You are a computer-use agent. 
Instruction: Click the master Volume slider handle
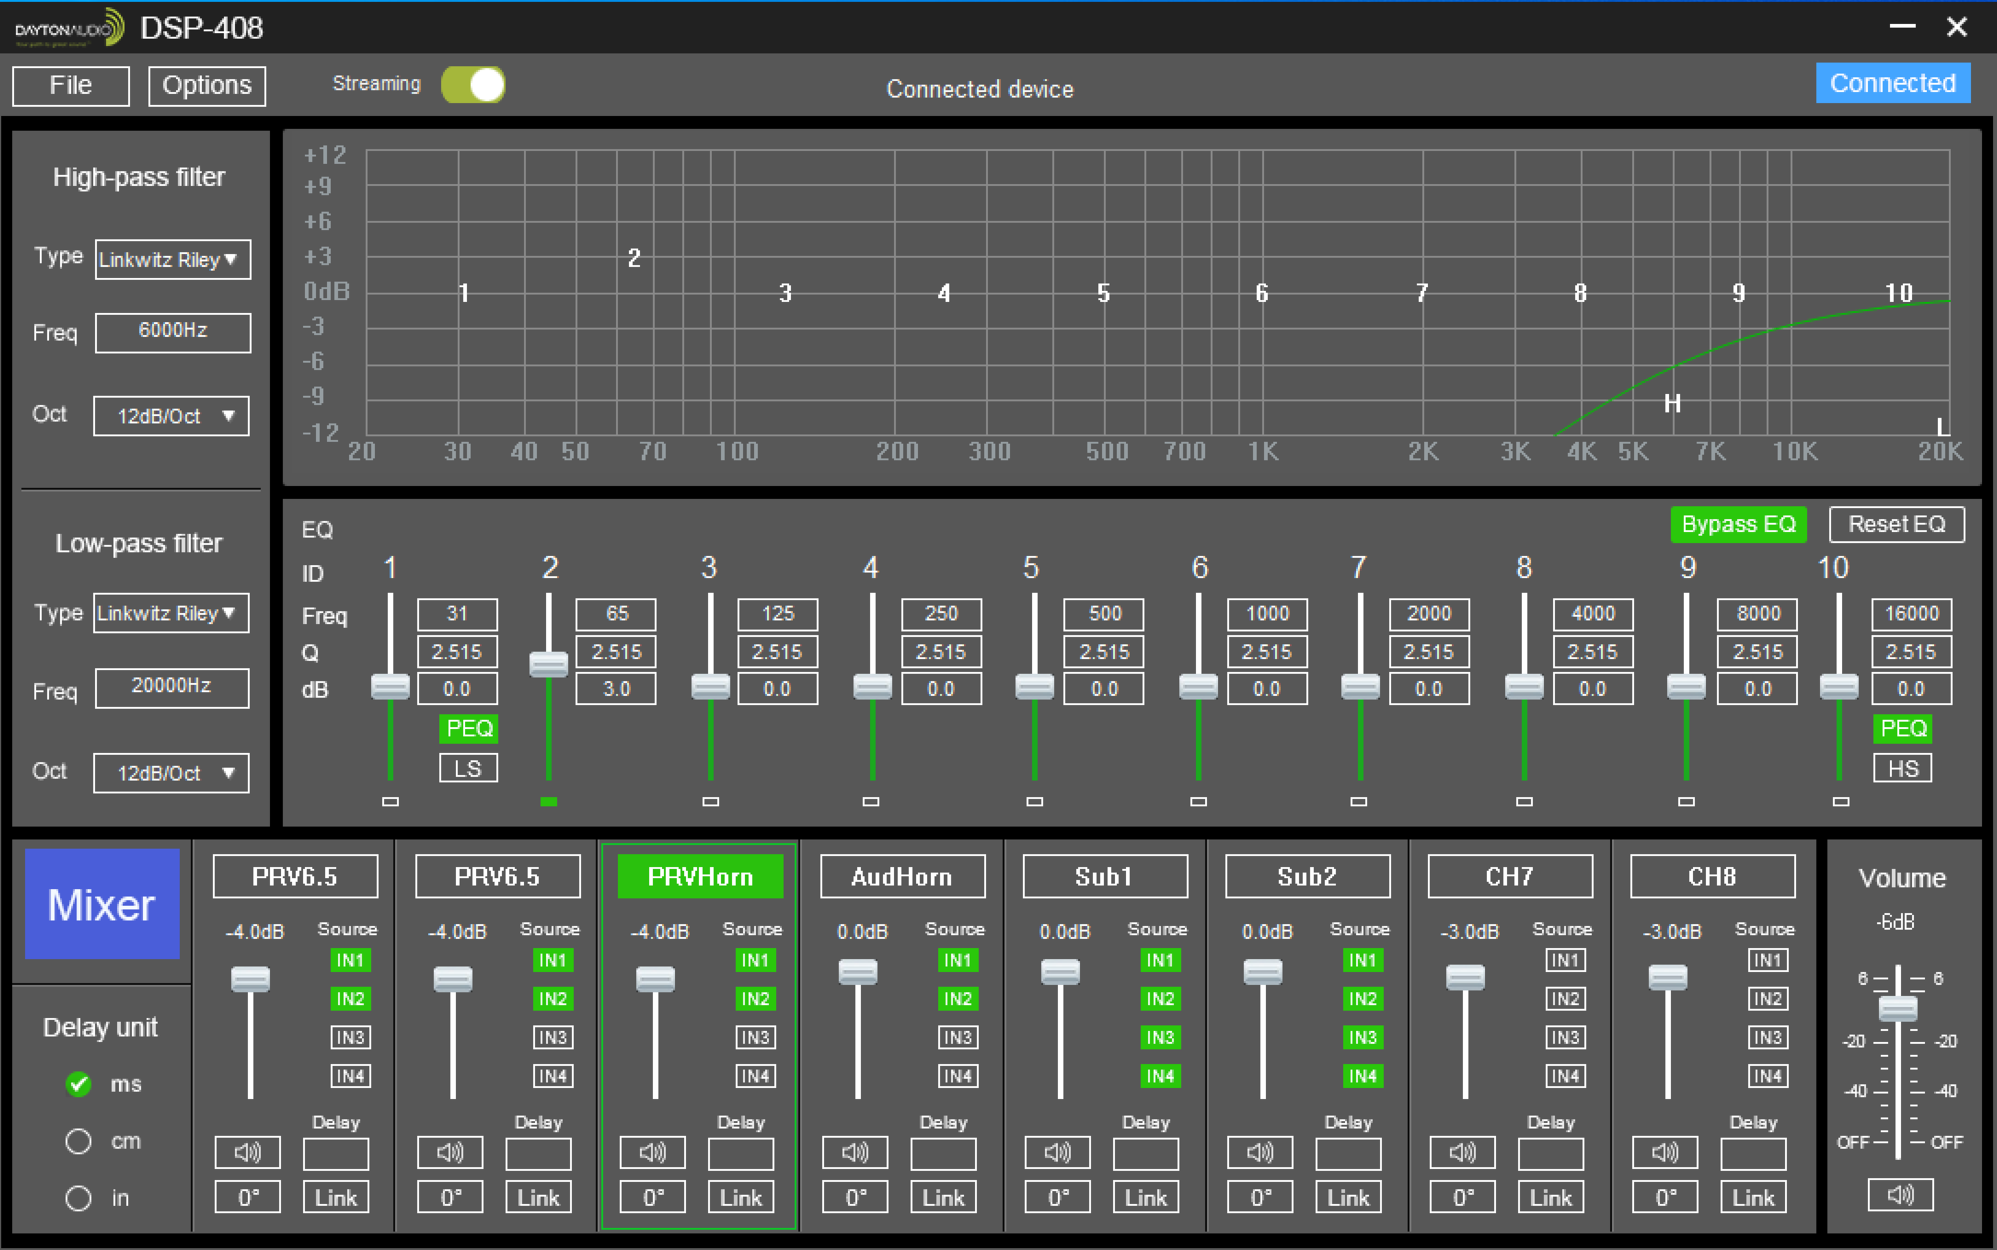pos(1897,1008)
